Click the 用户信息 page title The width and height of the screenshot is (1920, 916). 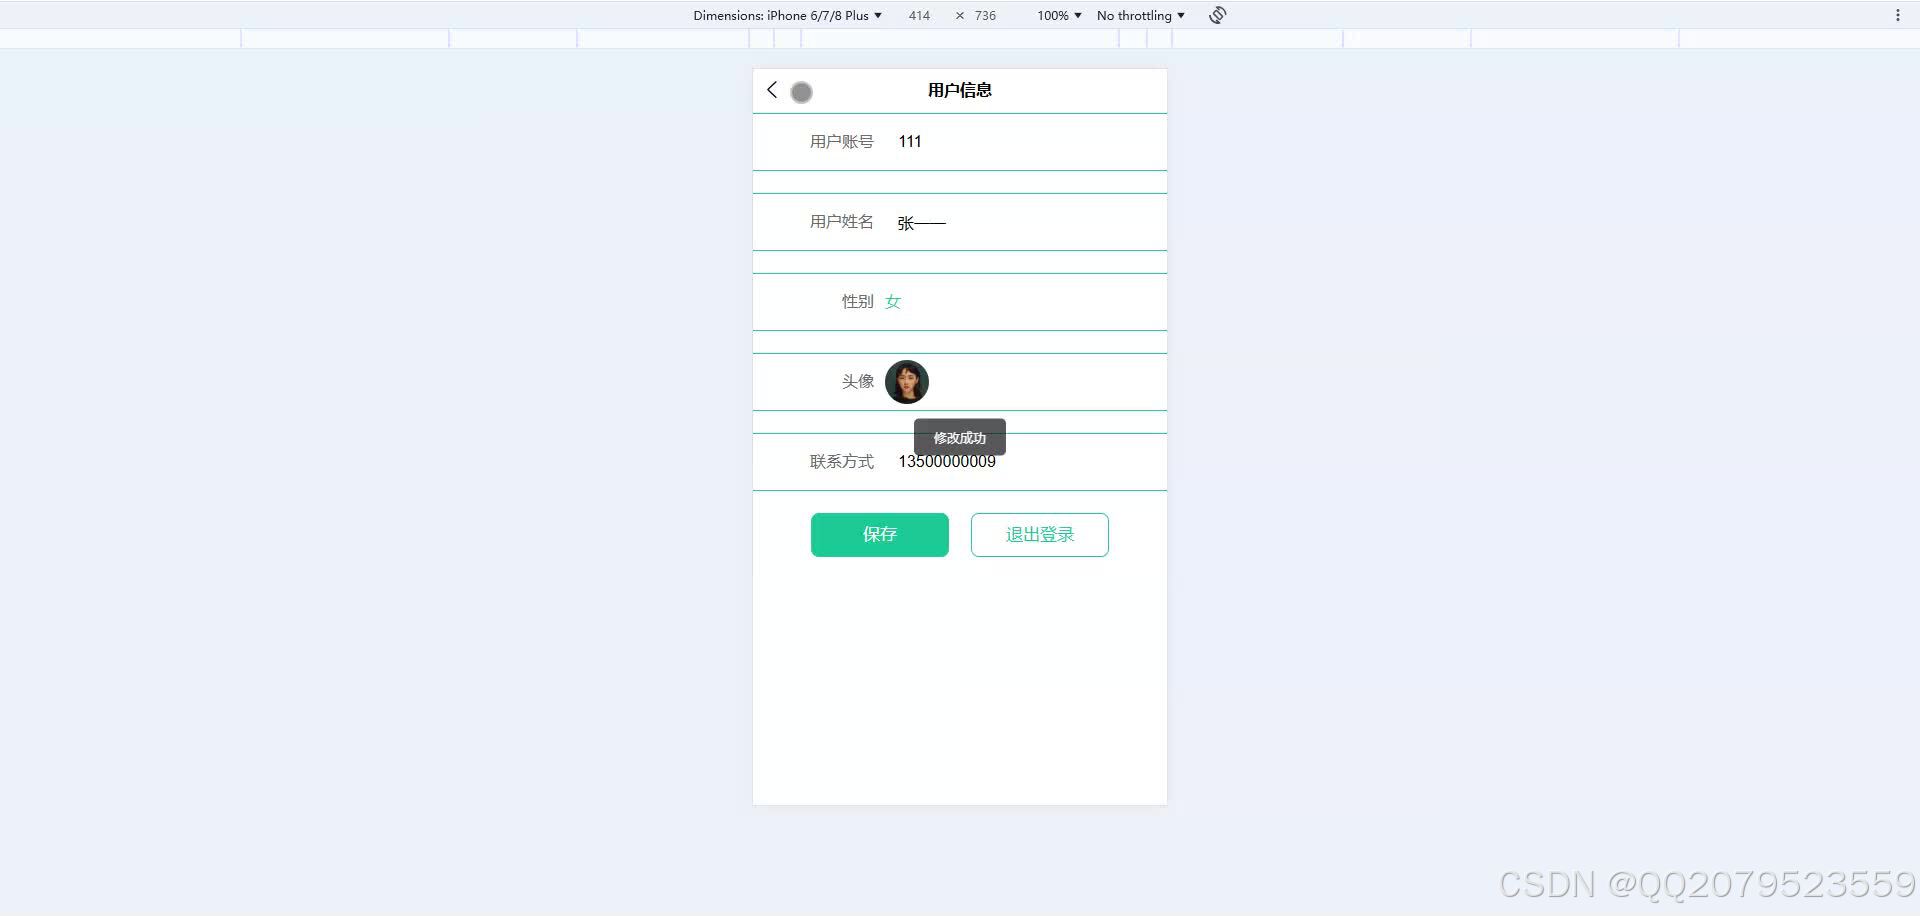pos(959,90)
